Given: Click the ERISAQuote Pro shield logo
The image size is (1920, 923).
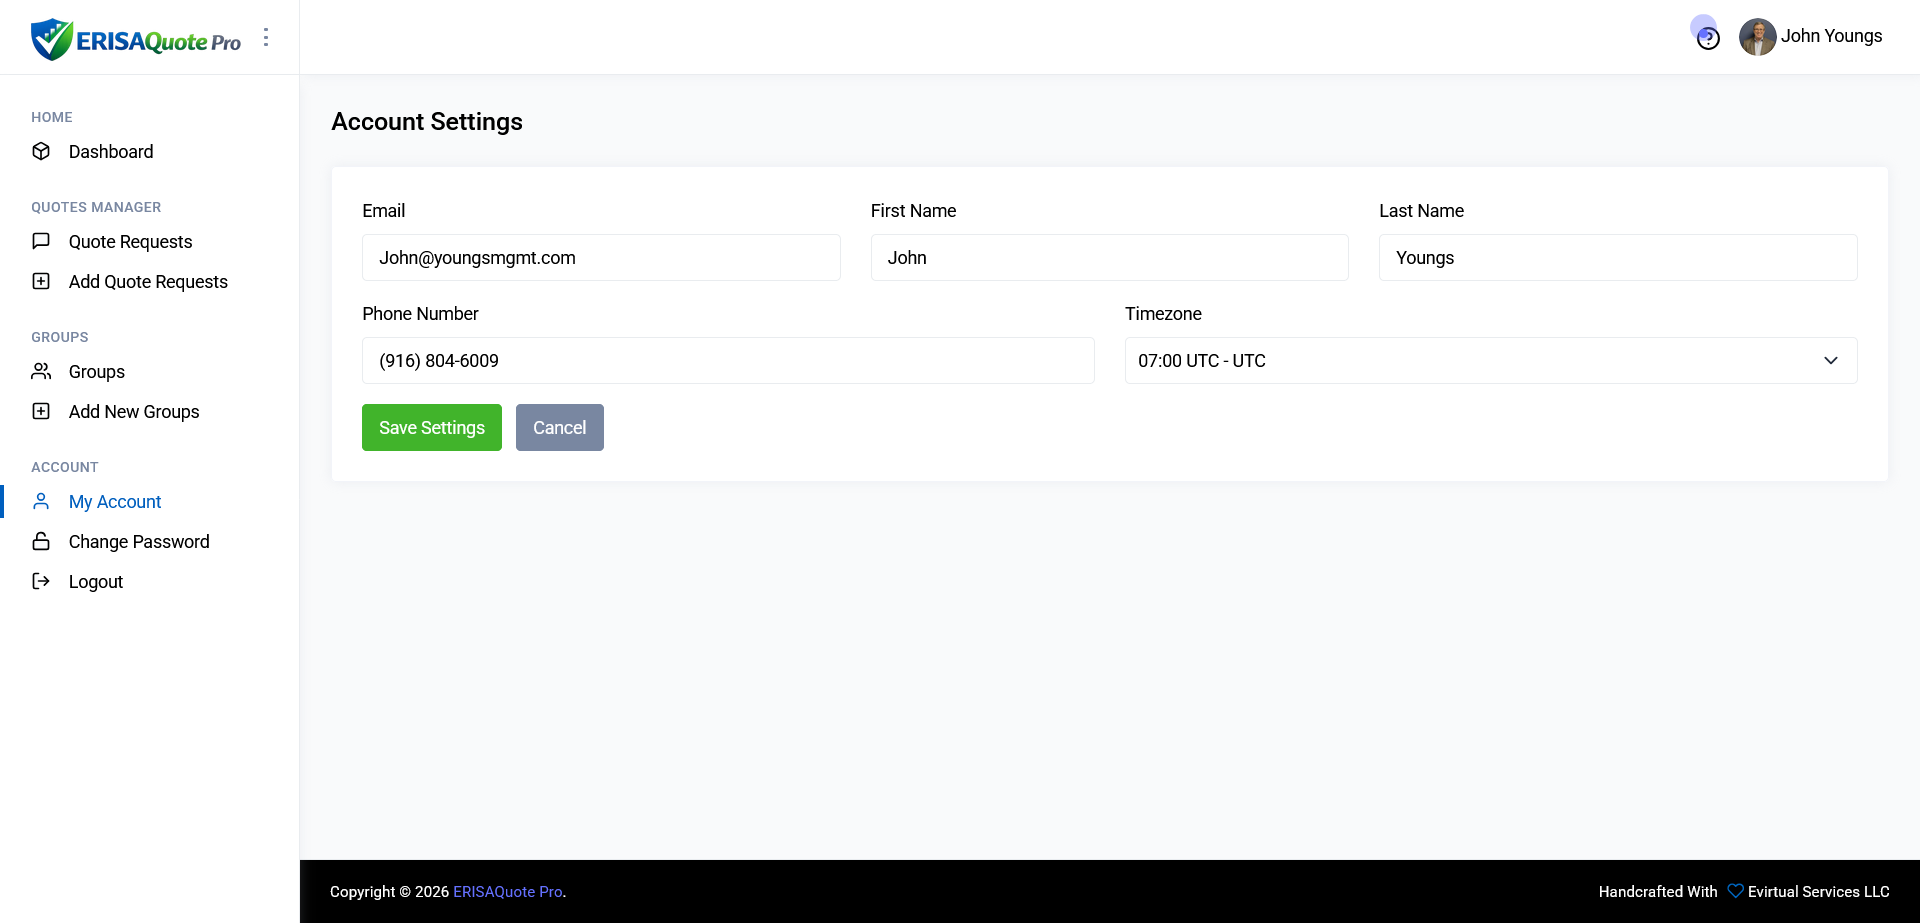Looking at the screenshot, I should (x=51, y=39).
